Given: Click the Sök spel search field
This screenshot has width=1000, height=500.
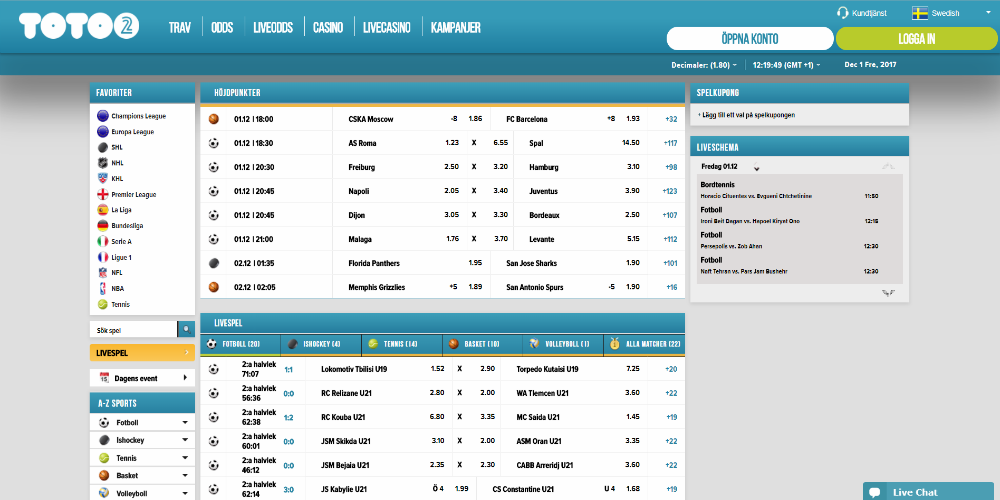Looking at the screenshot, I should pos(134,330).
